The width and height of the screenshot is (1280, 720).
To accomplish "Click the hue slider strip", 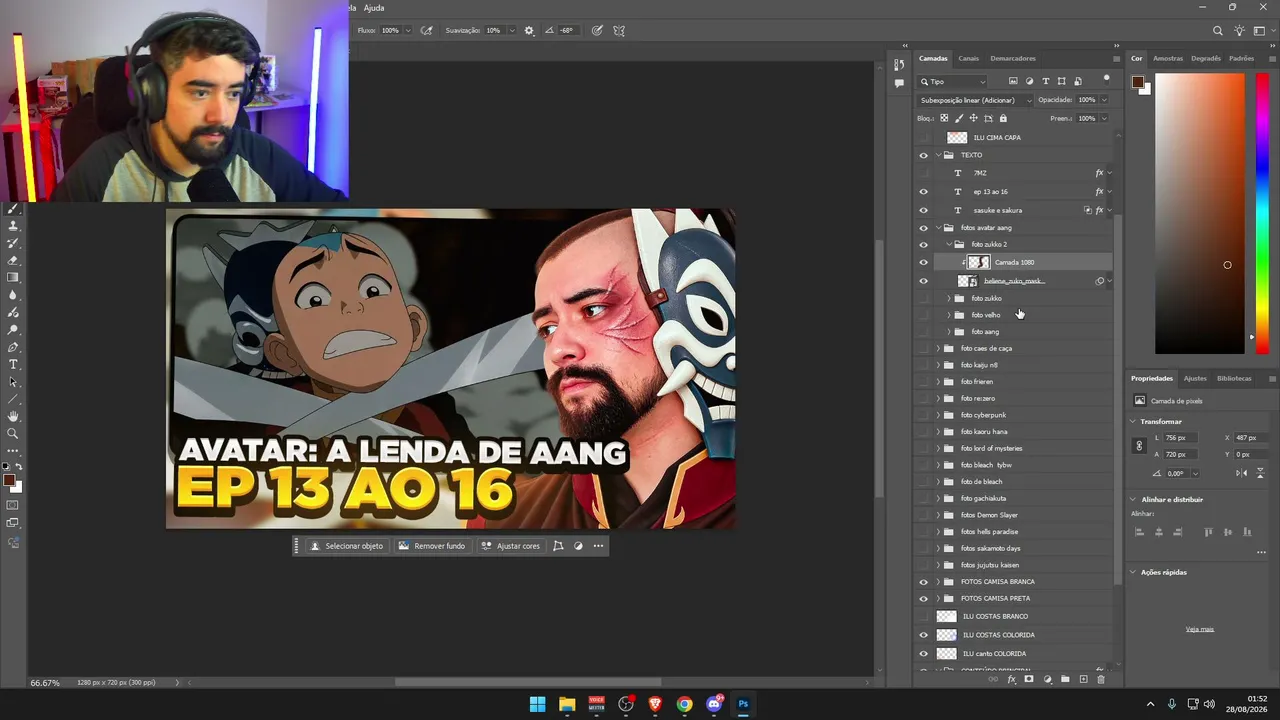I will coord(1262,213).
